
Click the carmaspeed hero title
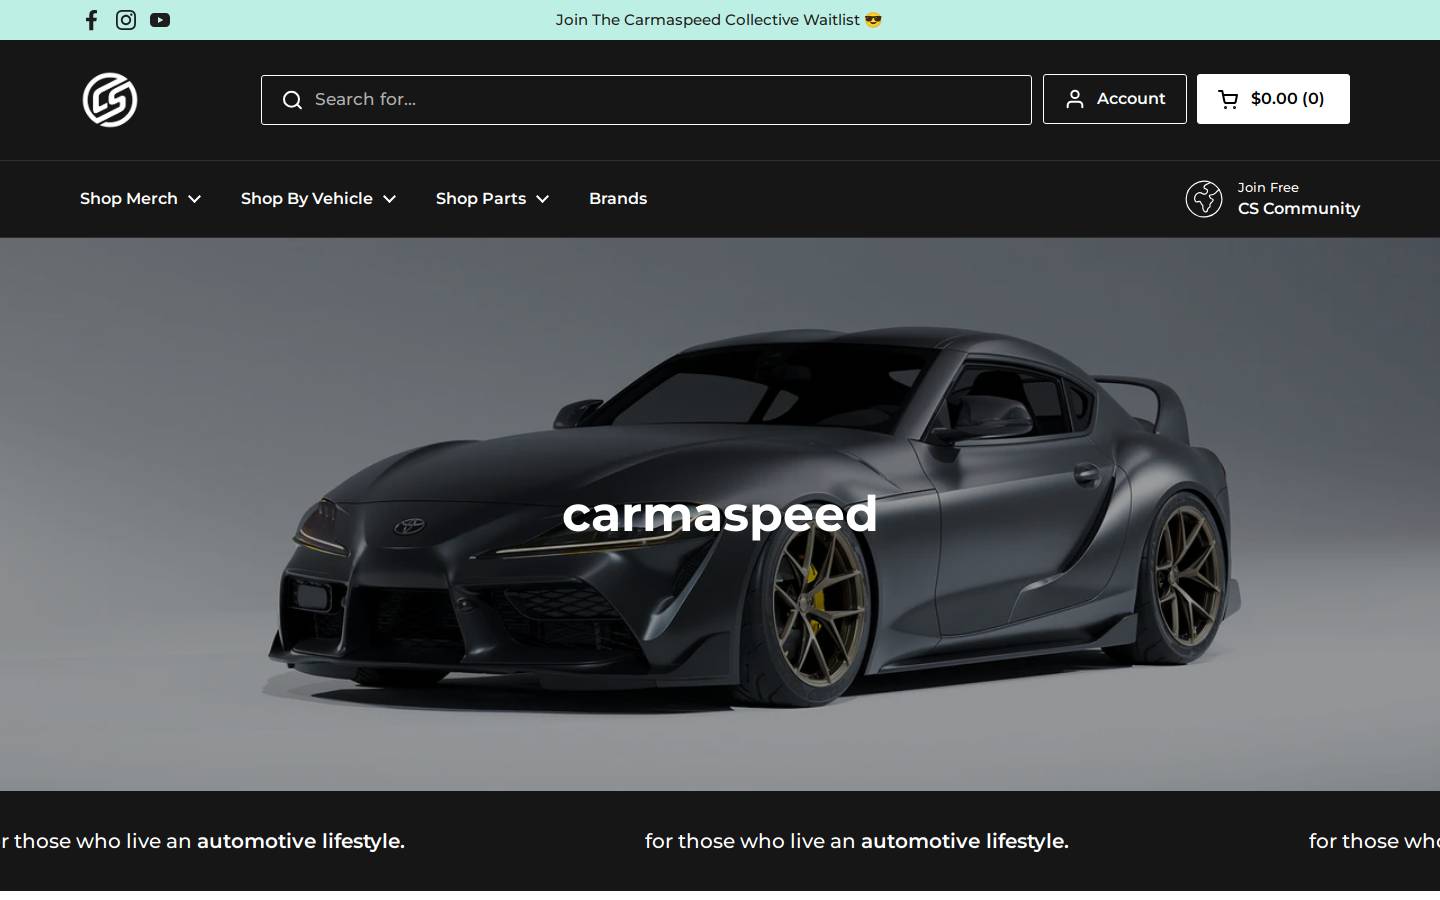(720, 514)
